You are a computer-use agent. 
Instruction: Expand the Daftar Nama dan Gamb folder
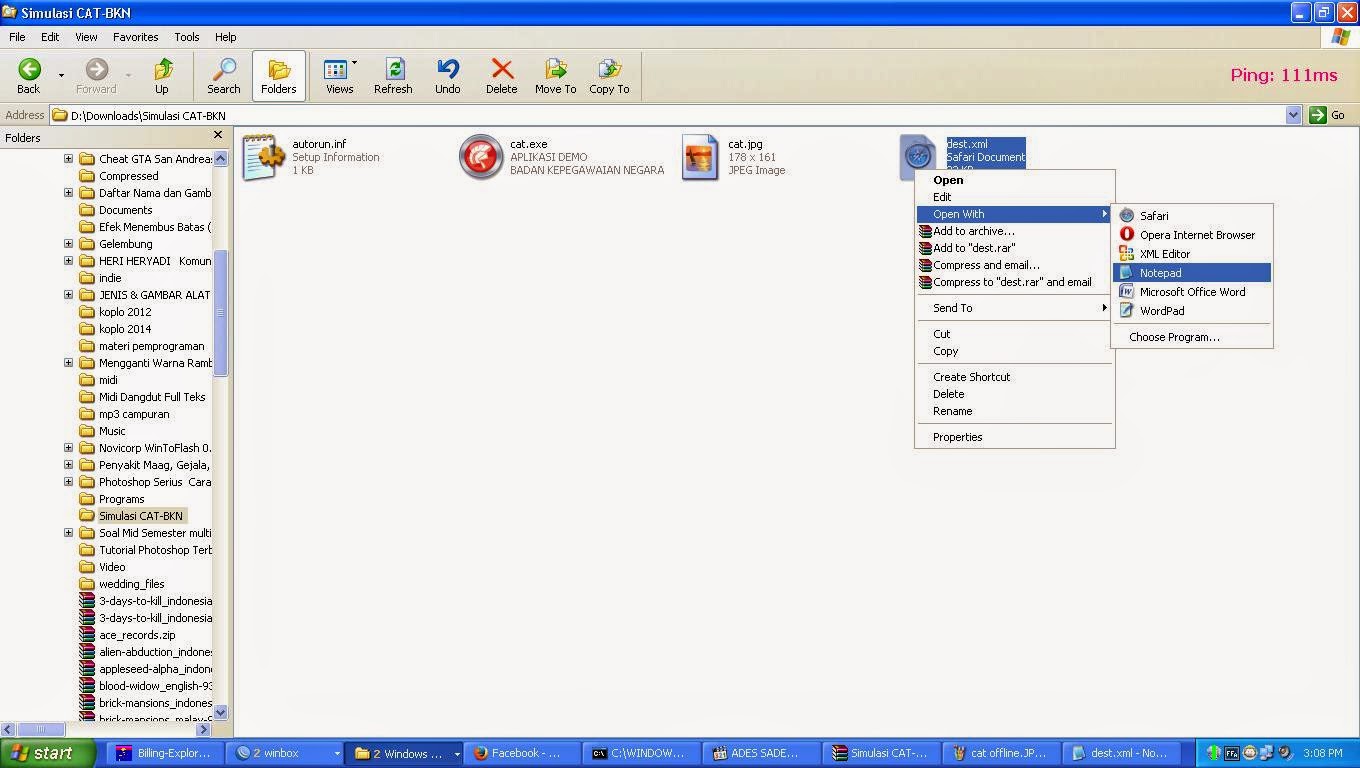click(x=68, y=193)
